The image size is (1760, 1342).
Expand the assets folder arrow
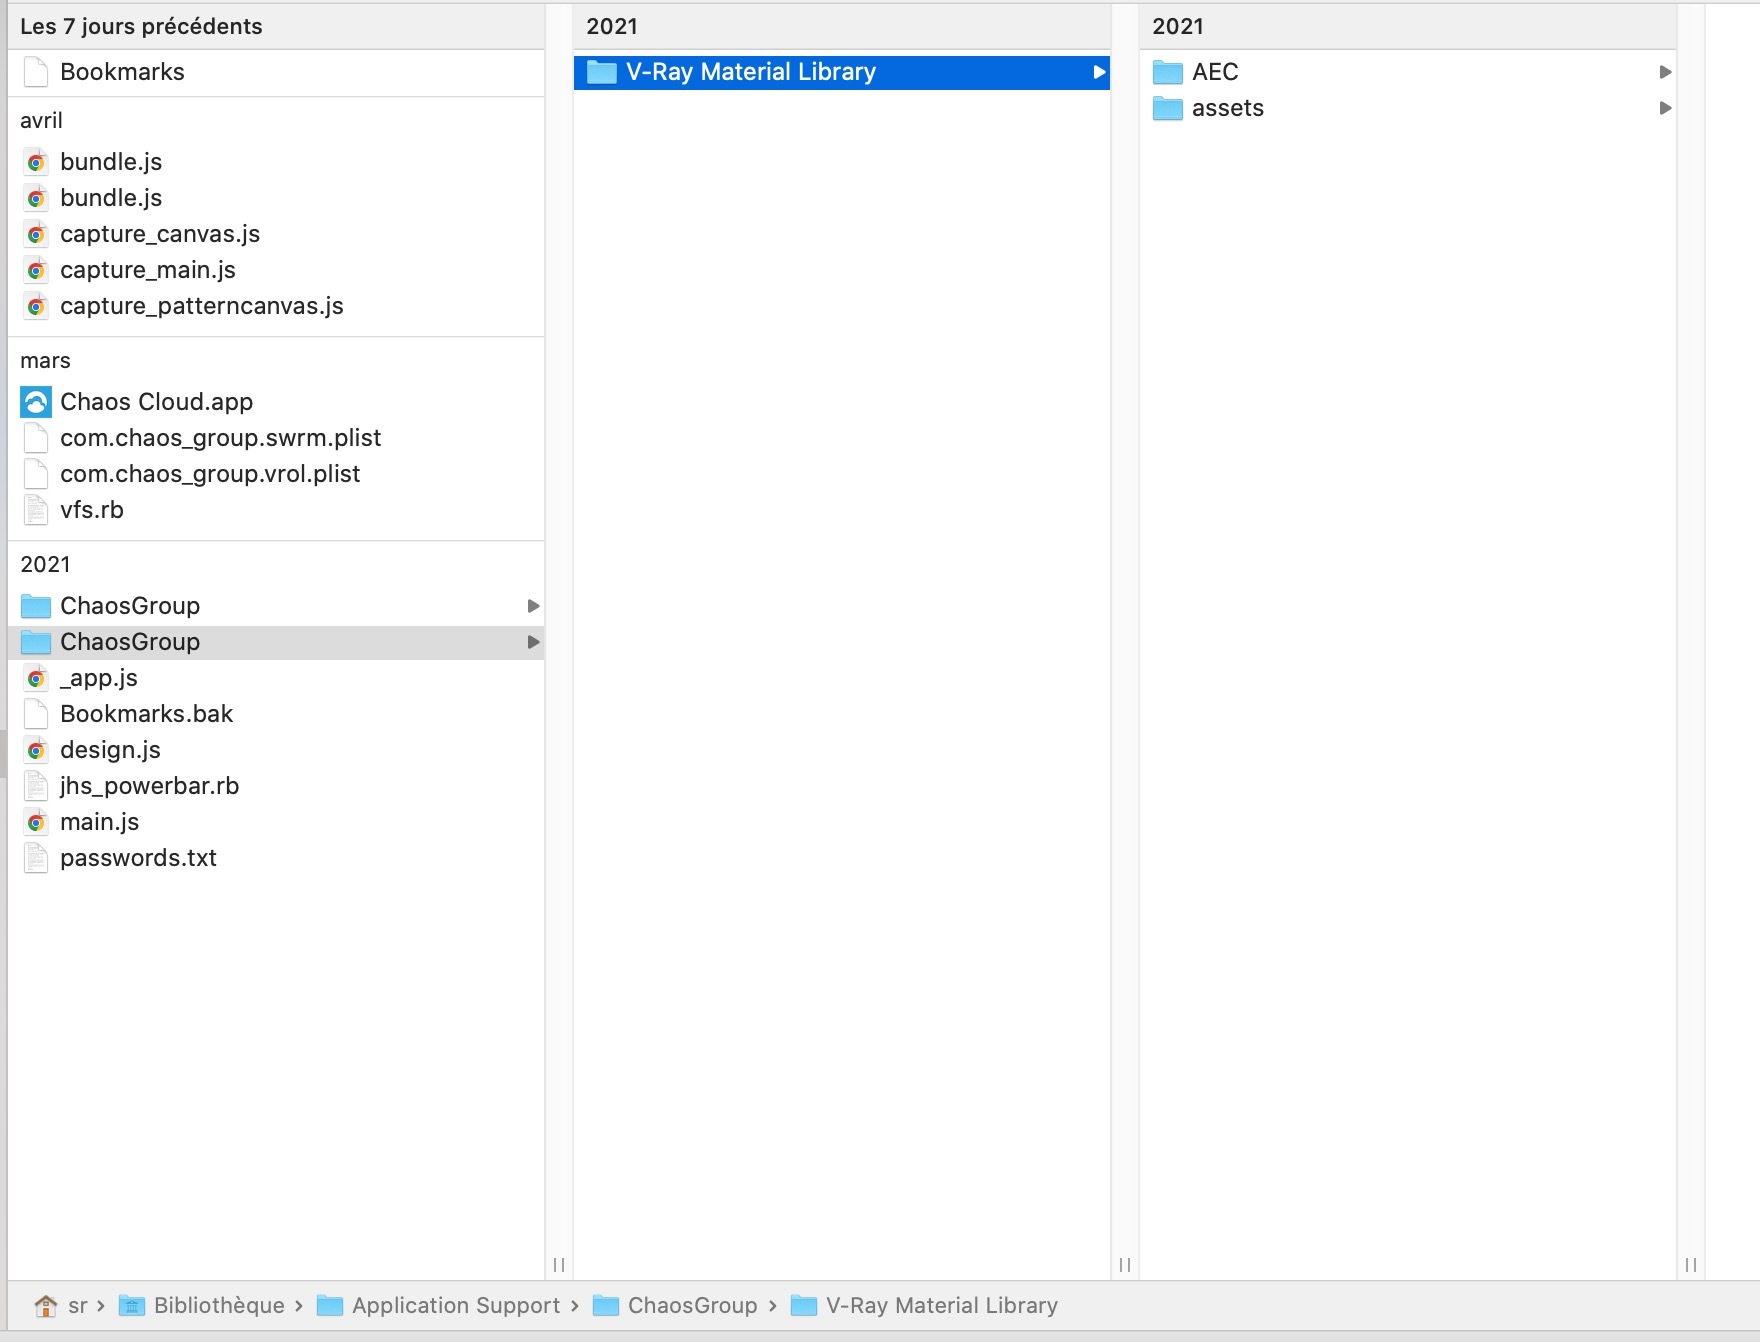[x=1665, y=108]
